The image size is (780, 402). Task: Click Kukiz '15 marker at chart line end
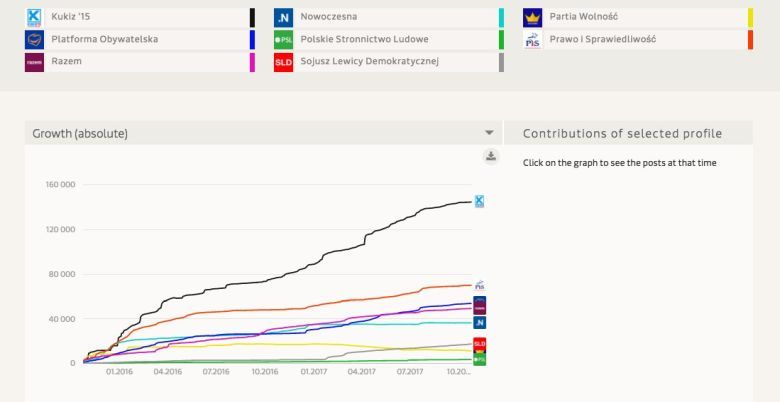tap(479, 201)
